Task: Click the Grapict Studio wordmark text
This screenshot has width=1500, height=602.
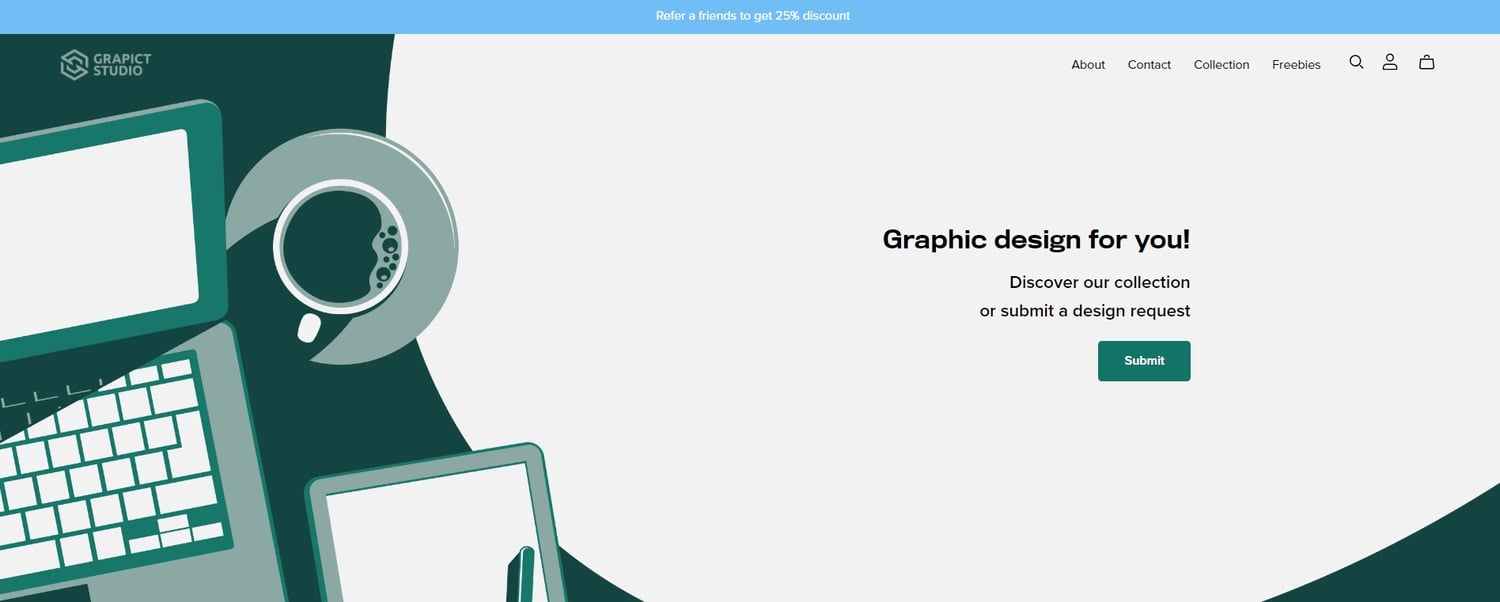Action: pyautogui.click(x=122, y=64)
